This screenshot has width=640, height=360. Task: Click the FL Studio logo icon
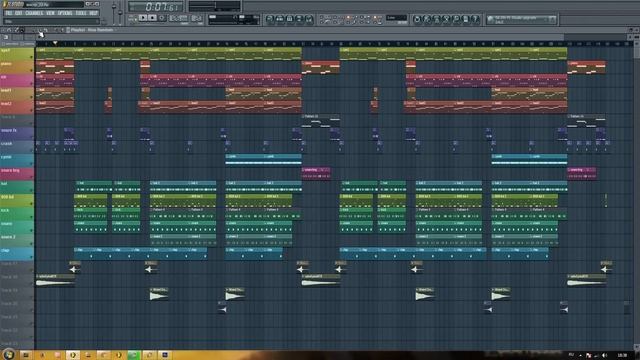[6, 4]
